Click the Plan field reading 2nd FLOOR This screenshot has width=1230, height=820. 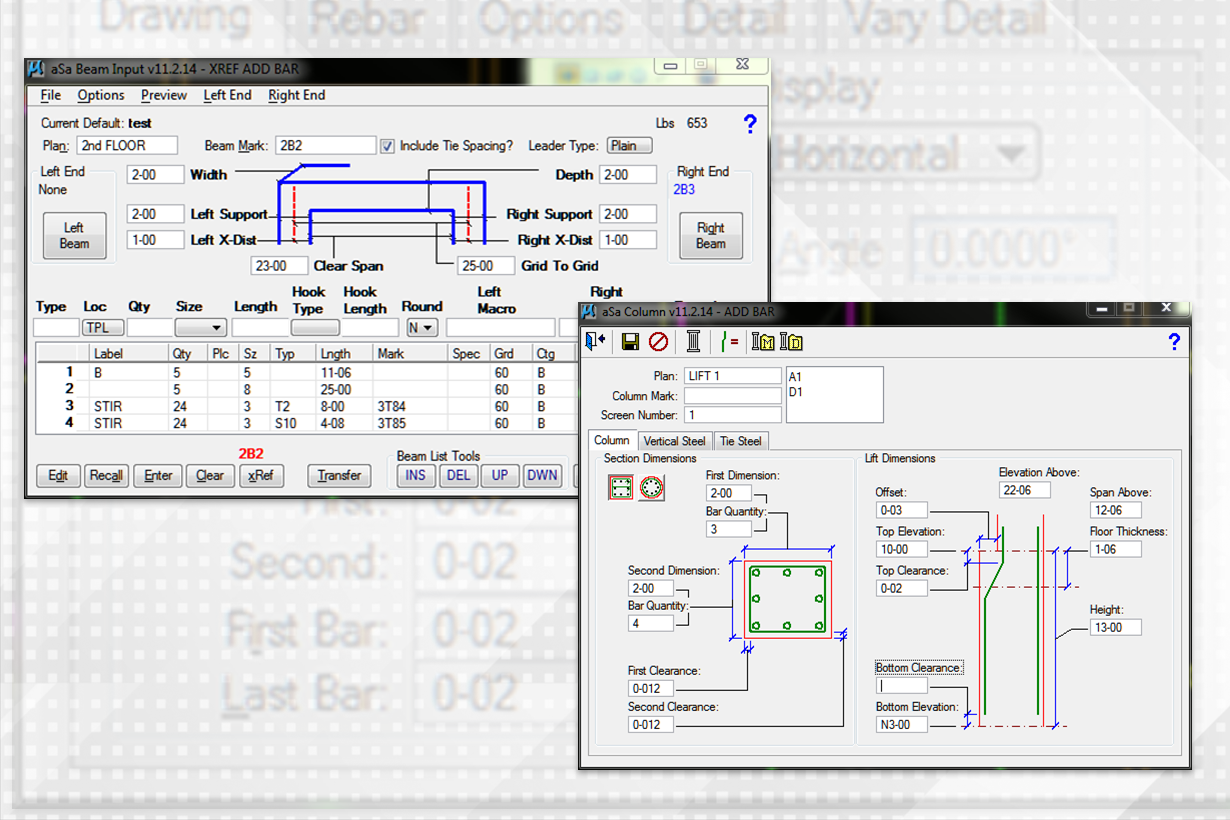pyautogui.click(x=127, y=146)
